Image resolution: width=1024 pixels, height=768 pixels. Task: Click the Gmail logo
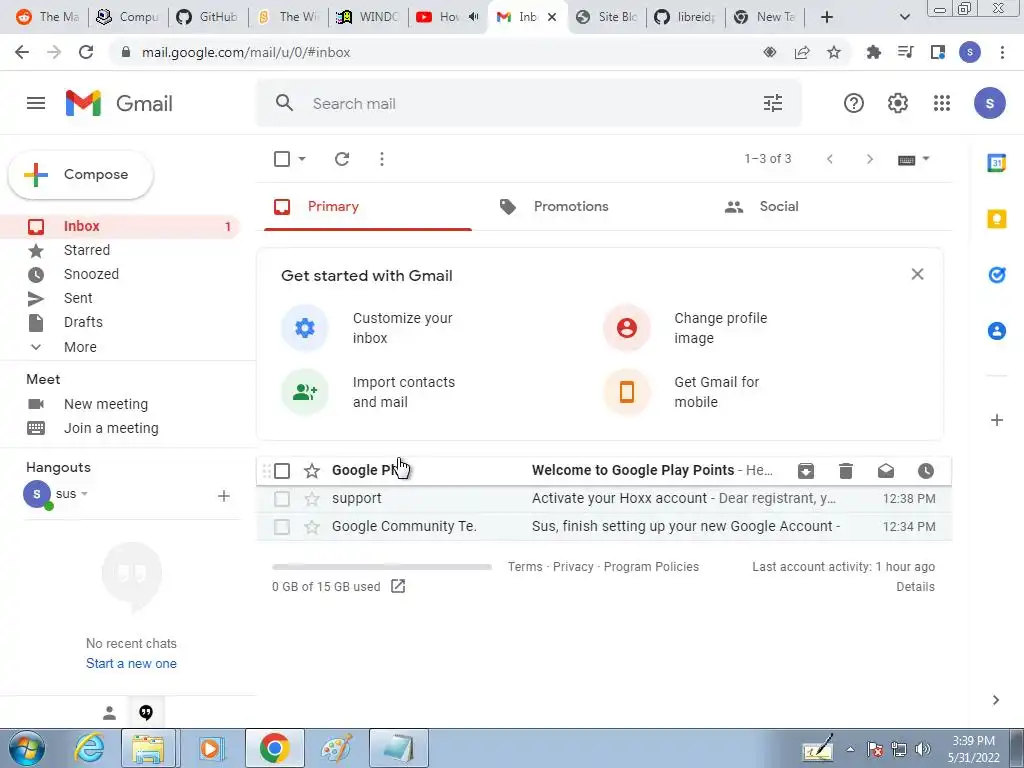pos(119,103)
